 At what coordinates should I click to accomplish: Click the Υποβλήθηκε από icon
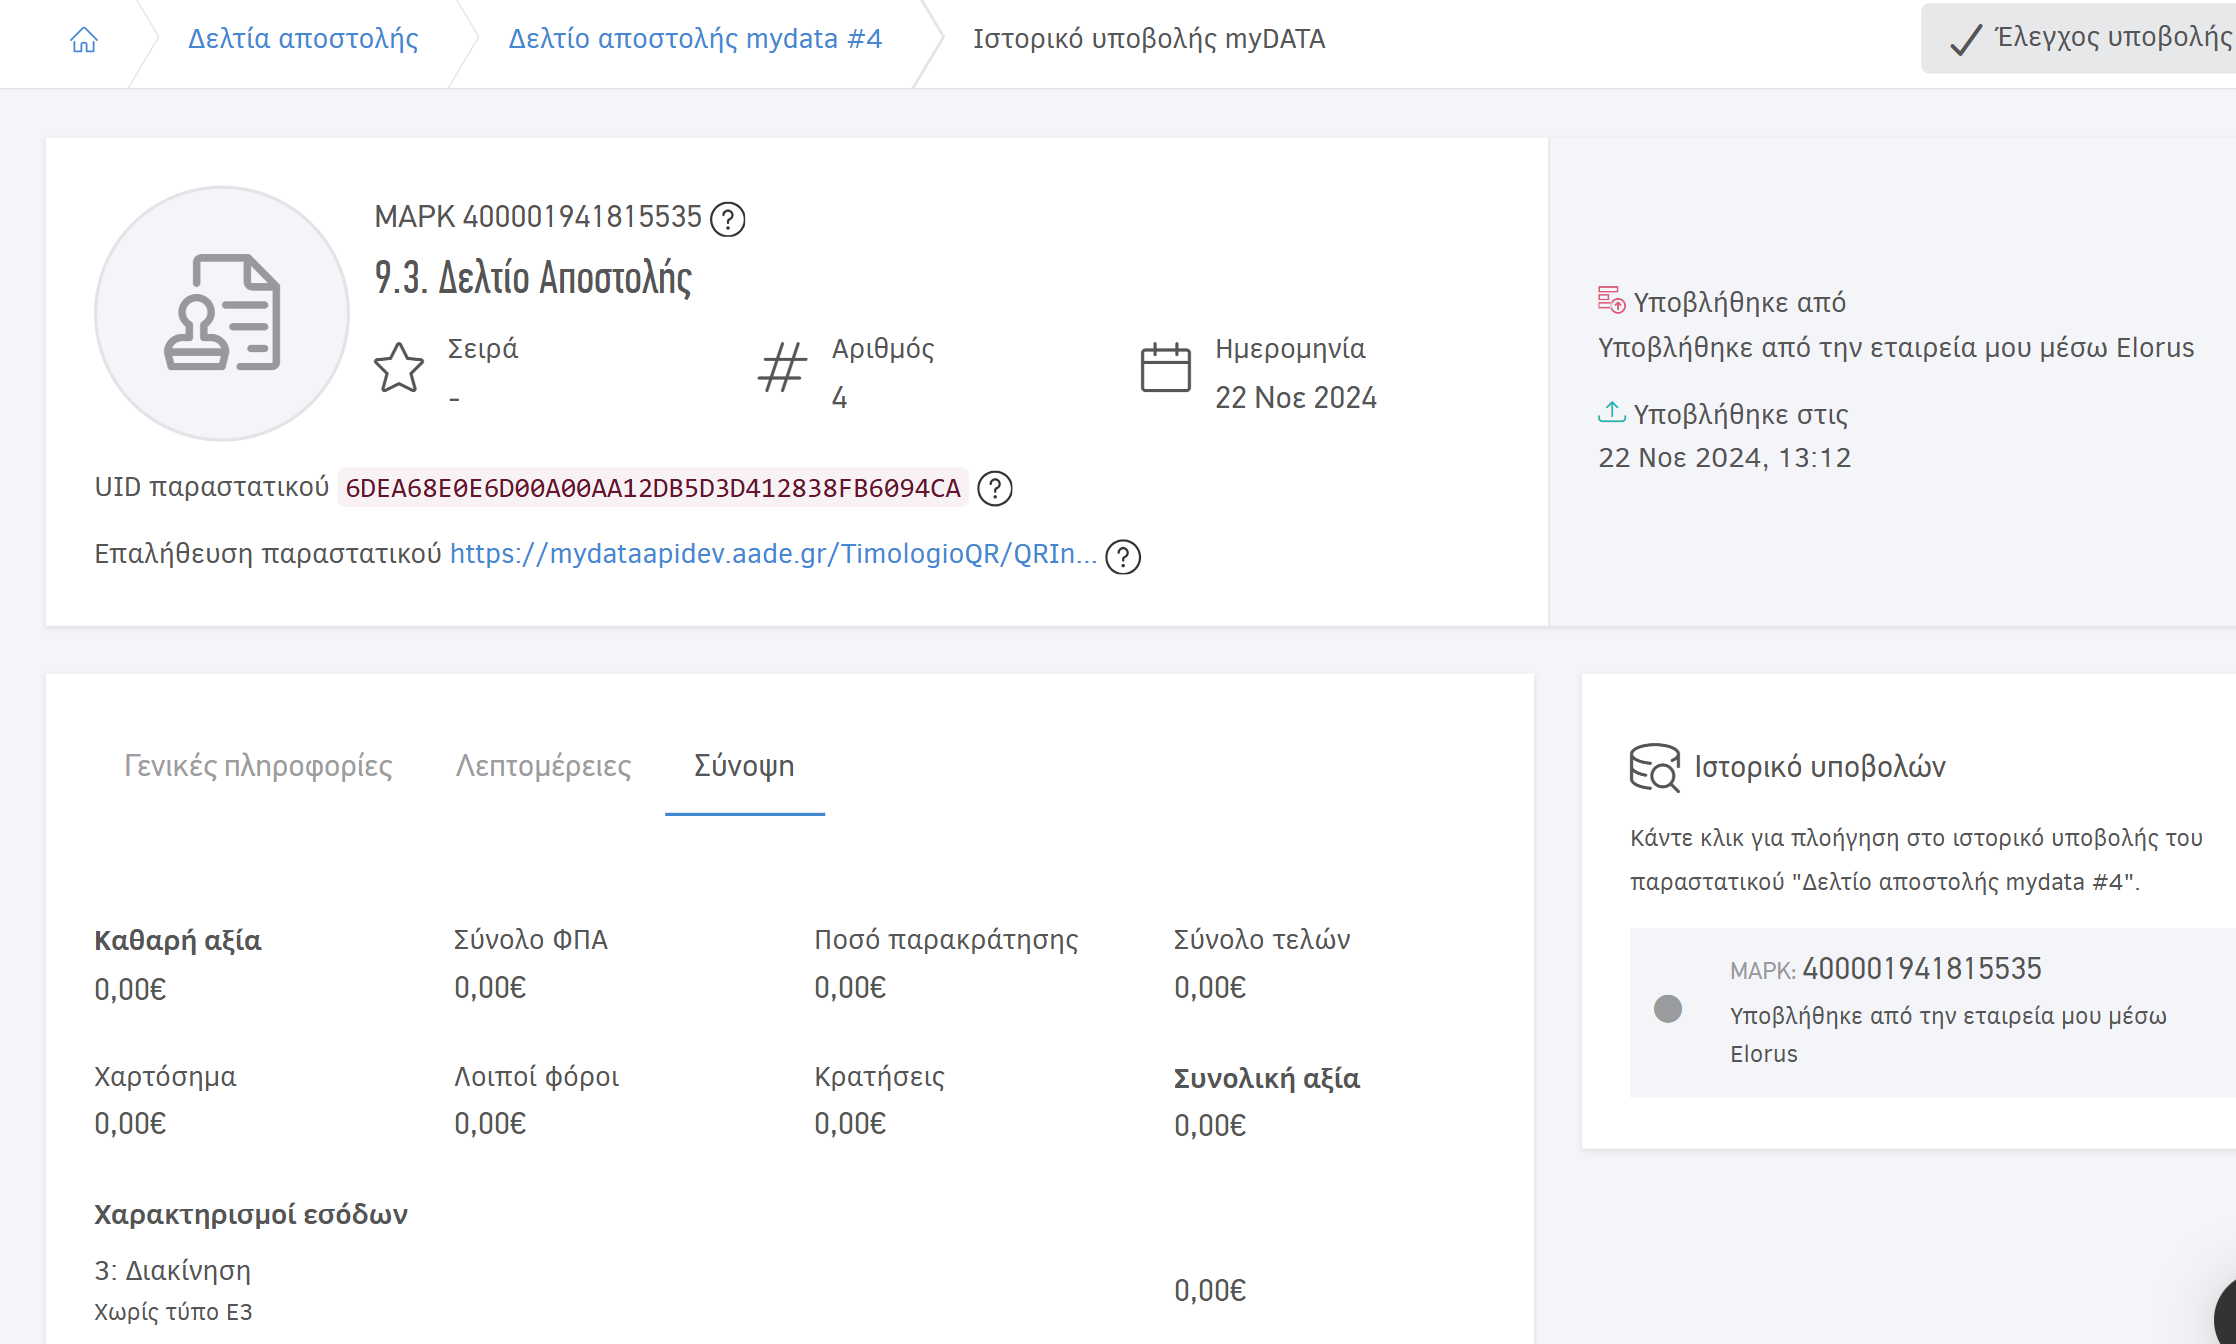tap(1611, 300)
